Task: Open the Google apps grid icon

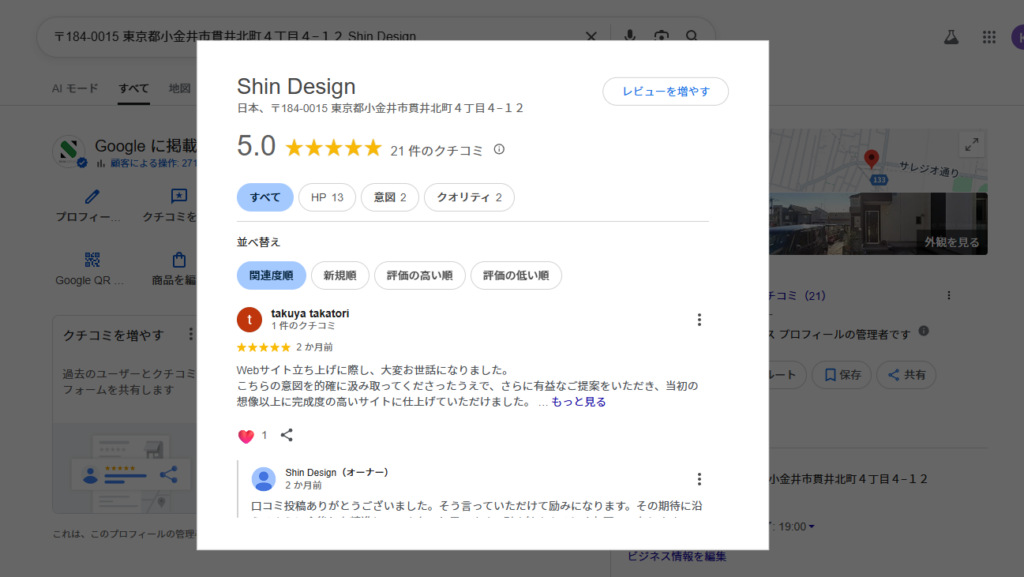Action: 989,37
